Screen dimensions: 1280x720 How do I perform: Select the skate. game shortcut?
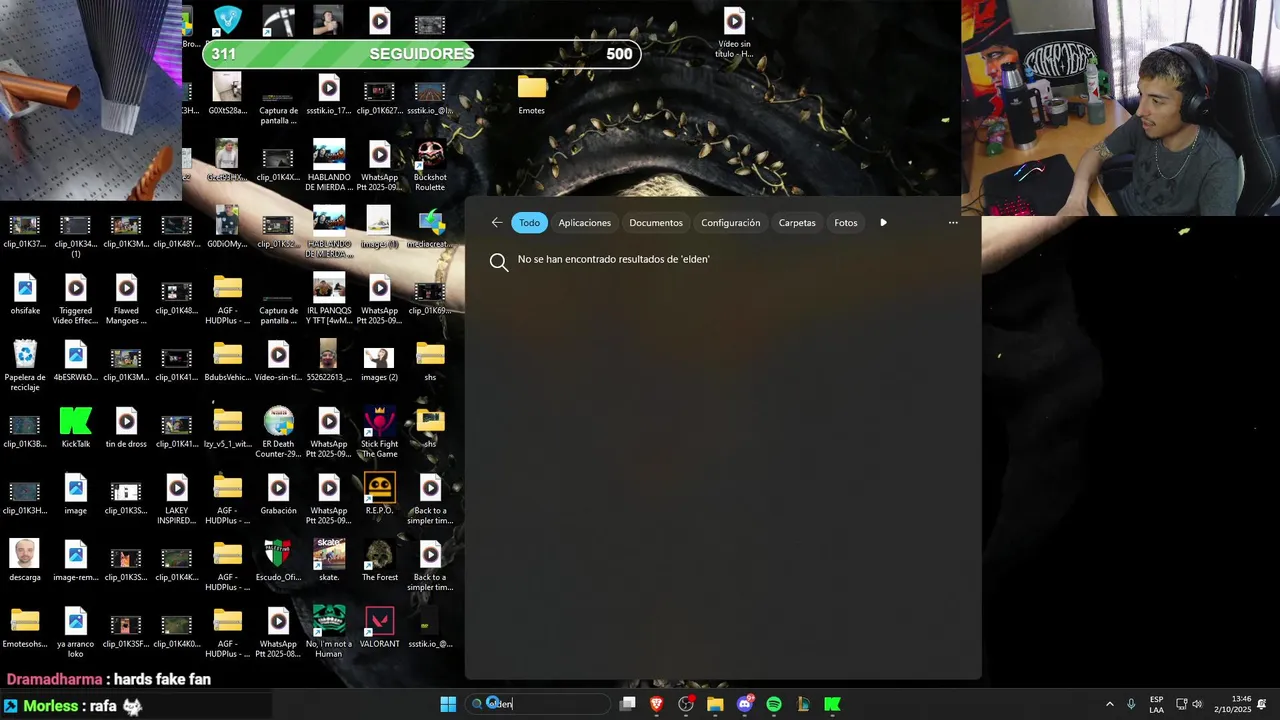click(329, 560)
